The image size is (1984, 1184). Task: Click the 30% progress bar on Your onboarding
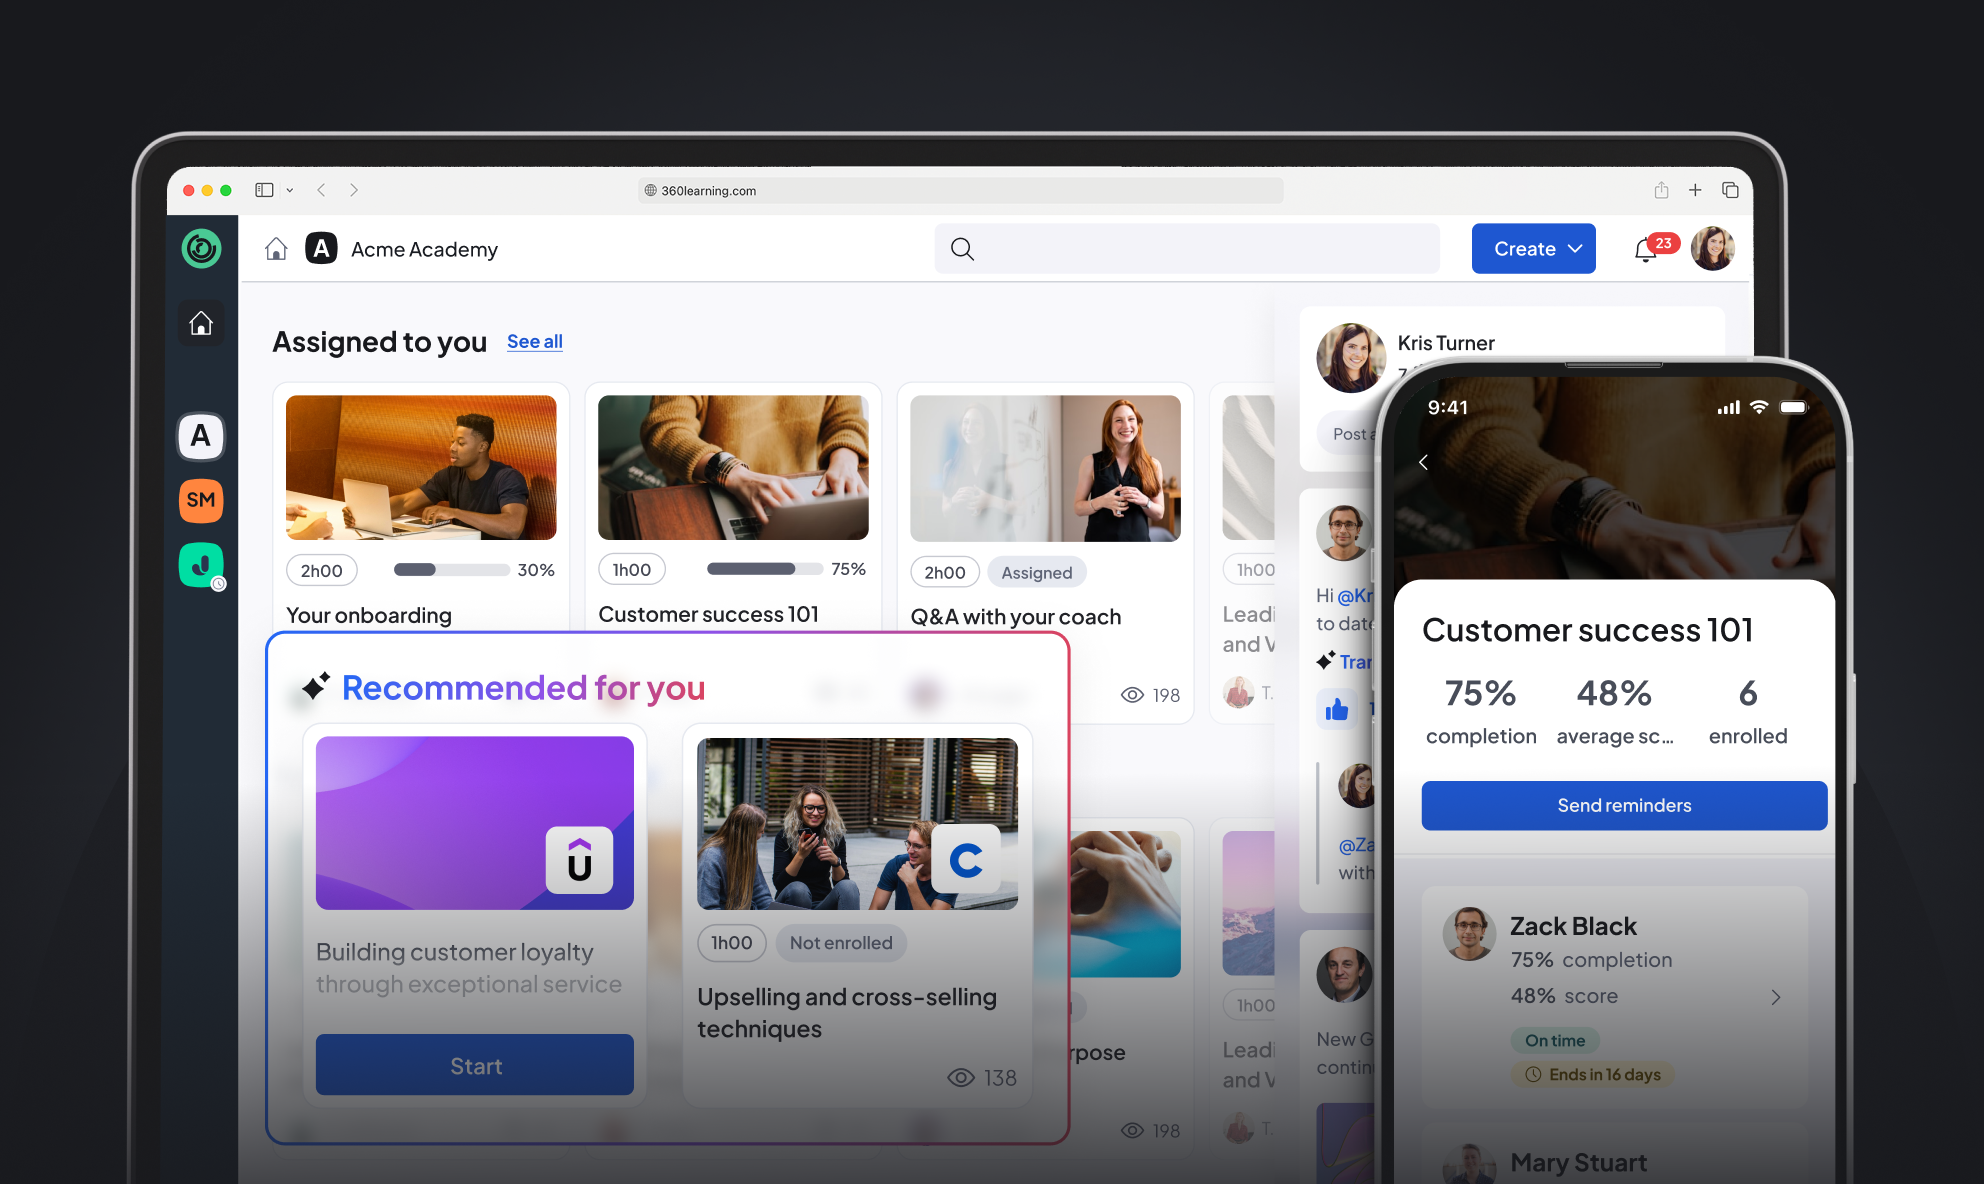pos(451,570)
